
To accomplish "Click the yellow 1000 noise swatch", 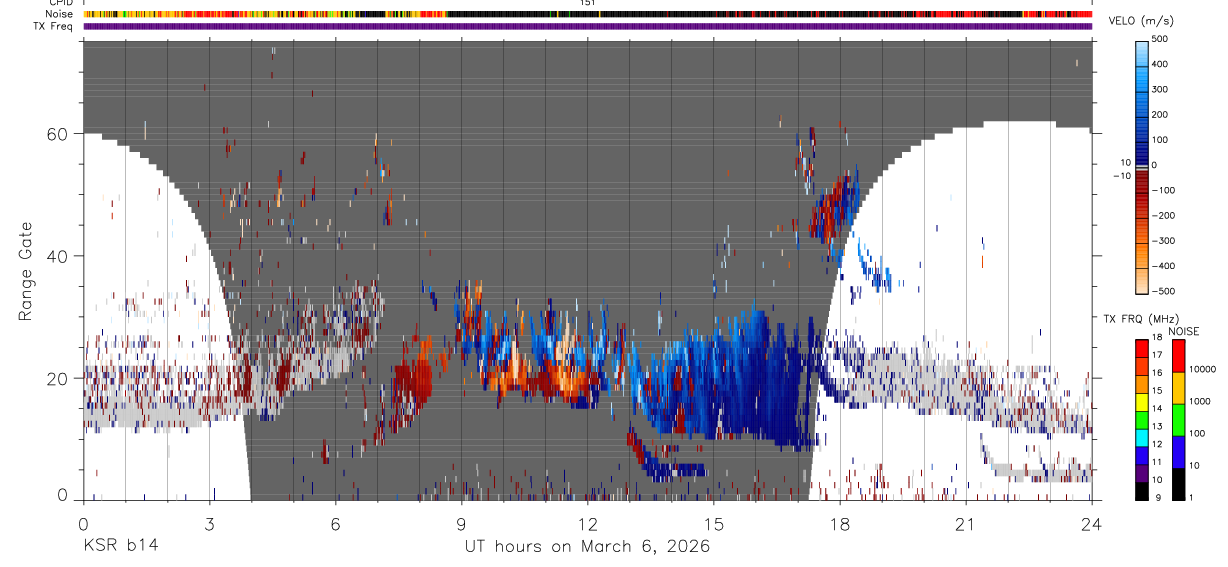I will click(x=1178, y=387).
